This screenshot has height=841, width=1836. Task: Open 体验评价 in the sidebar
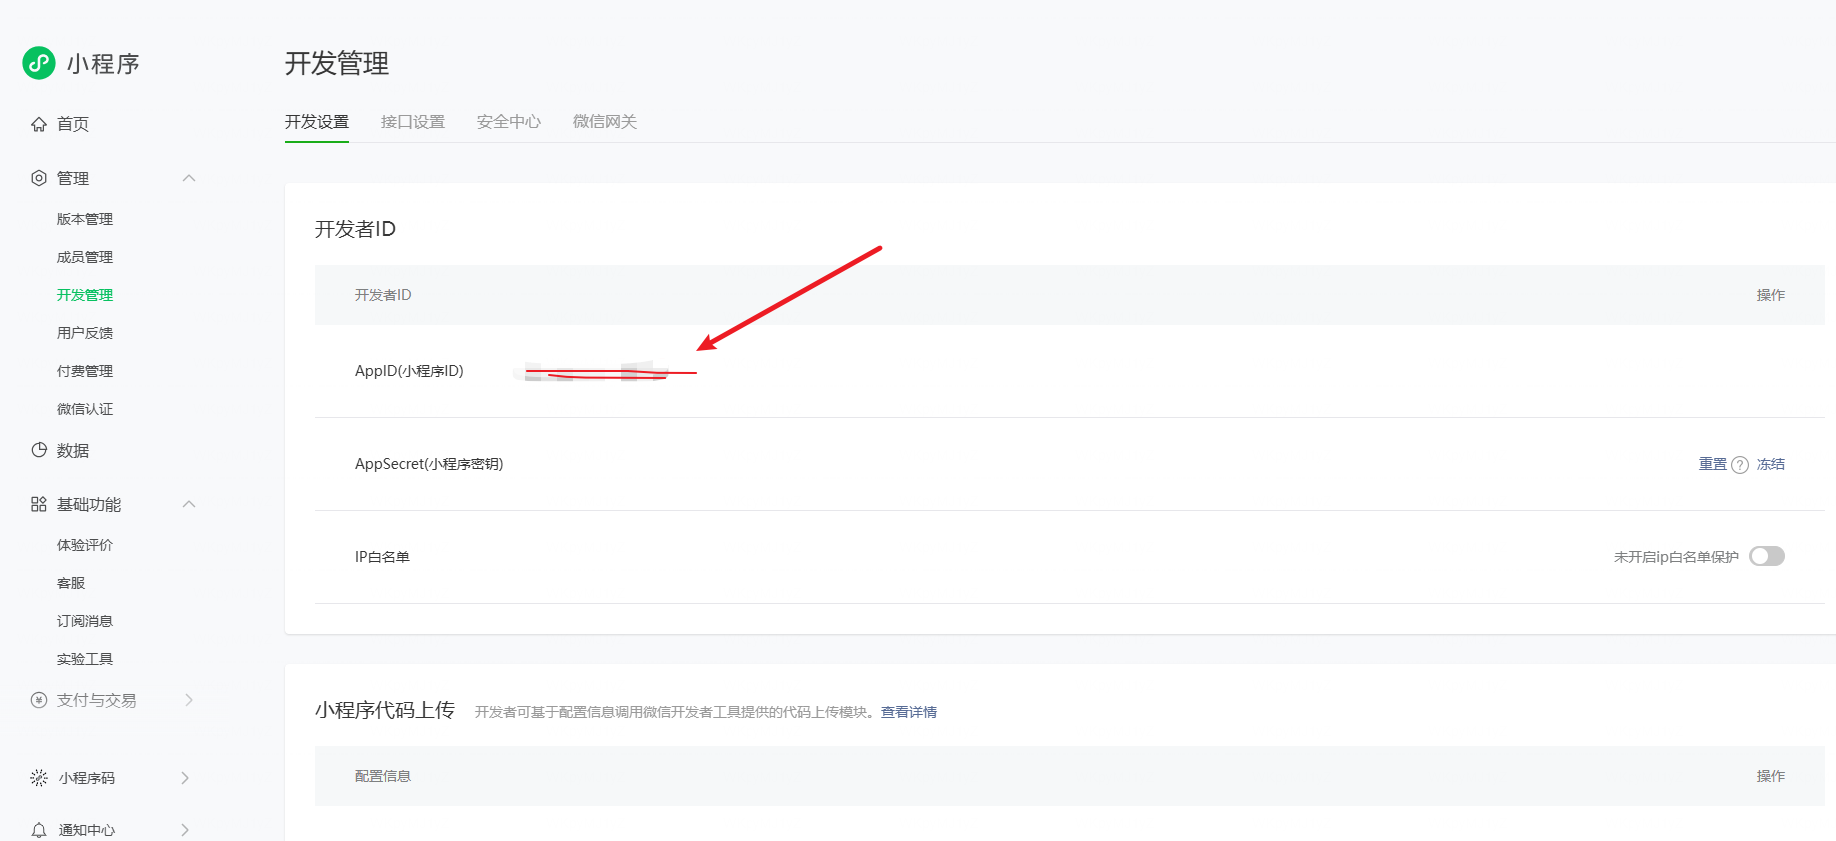[85, 545]
